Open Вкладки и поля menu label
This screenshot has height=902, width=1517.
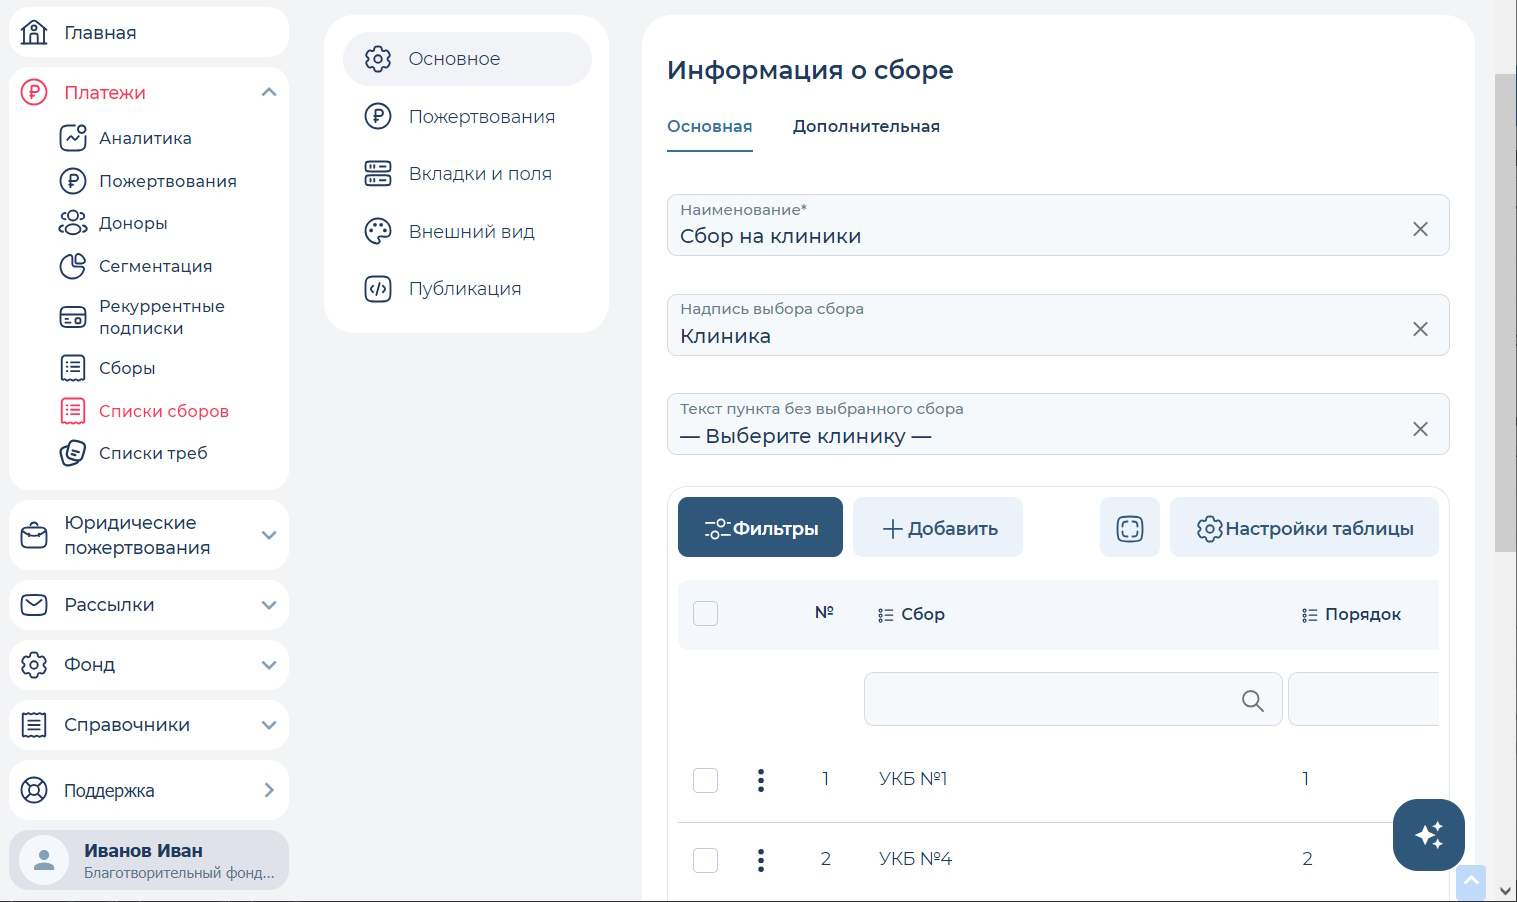pos(480,174)
